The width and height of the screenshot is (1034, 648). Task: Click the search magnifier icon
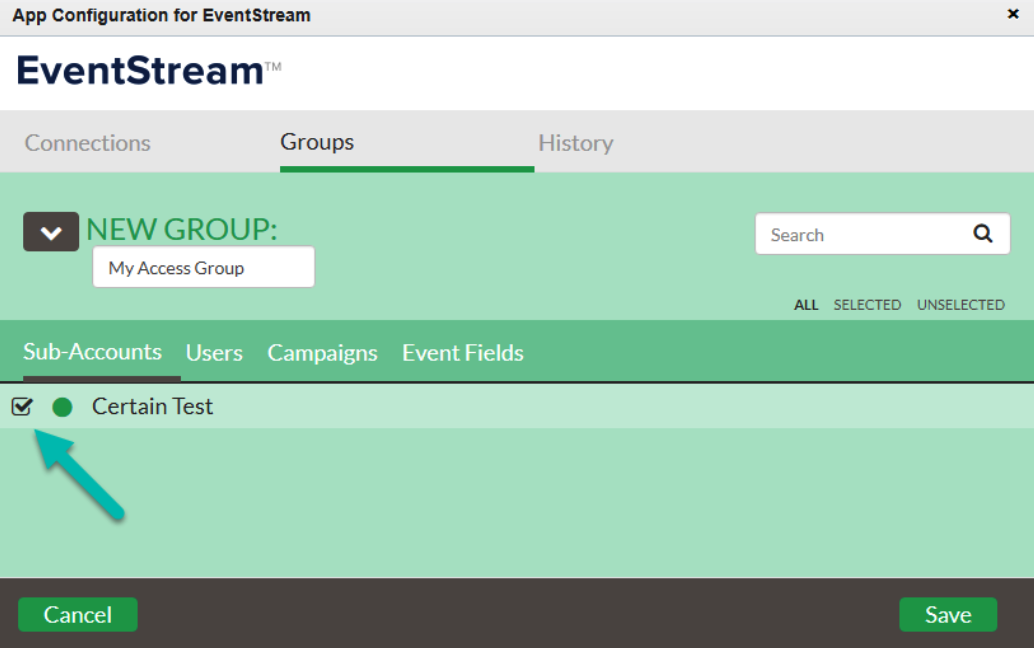click(x=983, y=233)
